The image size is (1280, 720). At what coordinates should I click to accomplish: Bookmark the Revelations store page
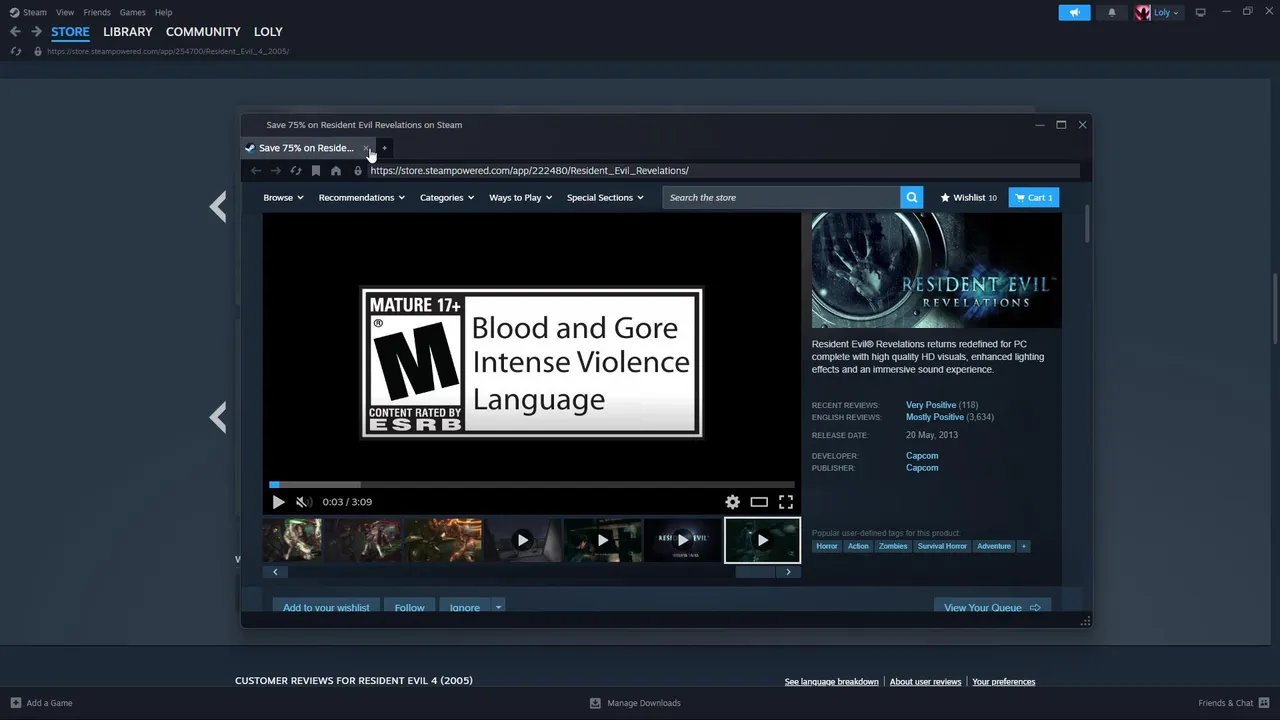coord(316,171)
